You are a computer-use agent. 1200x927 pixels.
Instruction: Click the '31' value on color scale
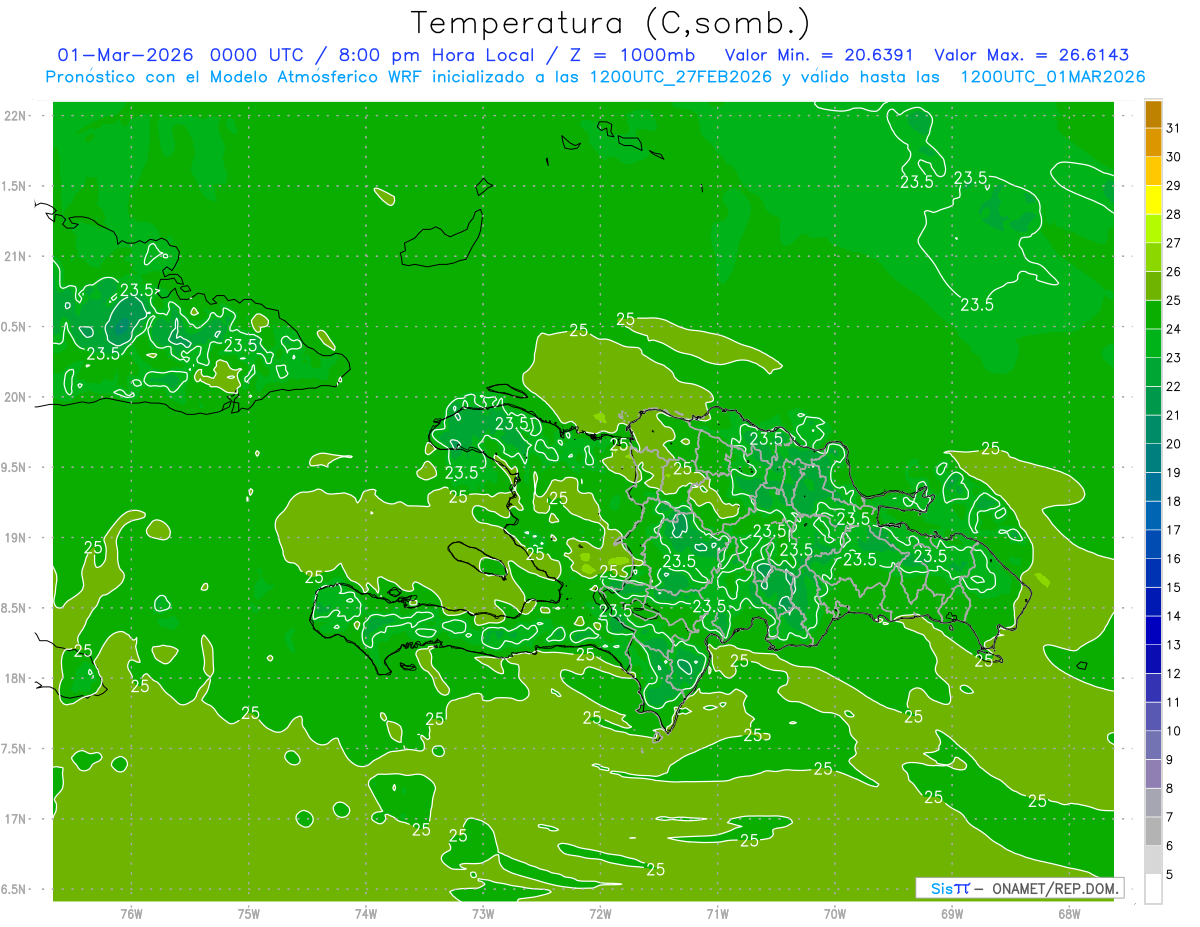click(x=1174, y=128)
